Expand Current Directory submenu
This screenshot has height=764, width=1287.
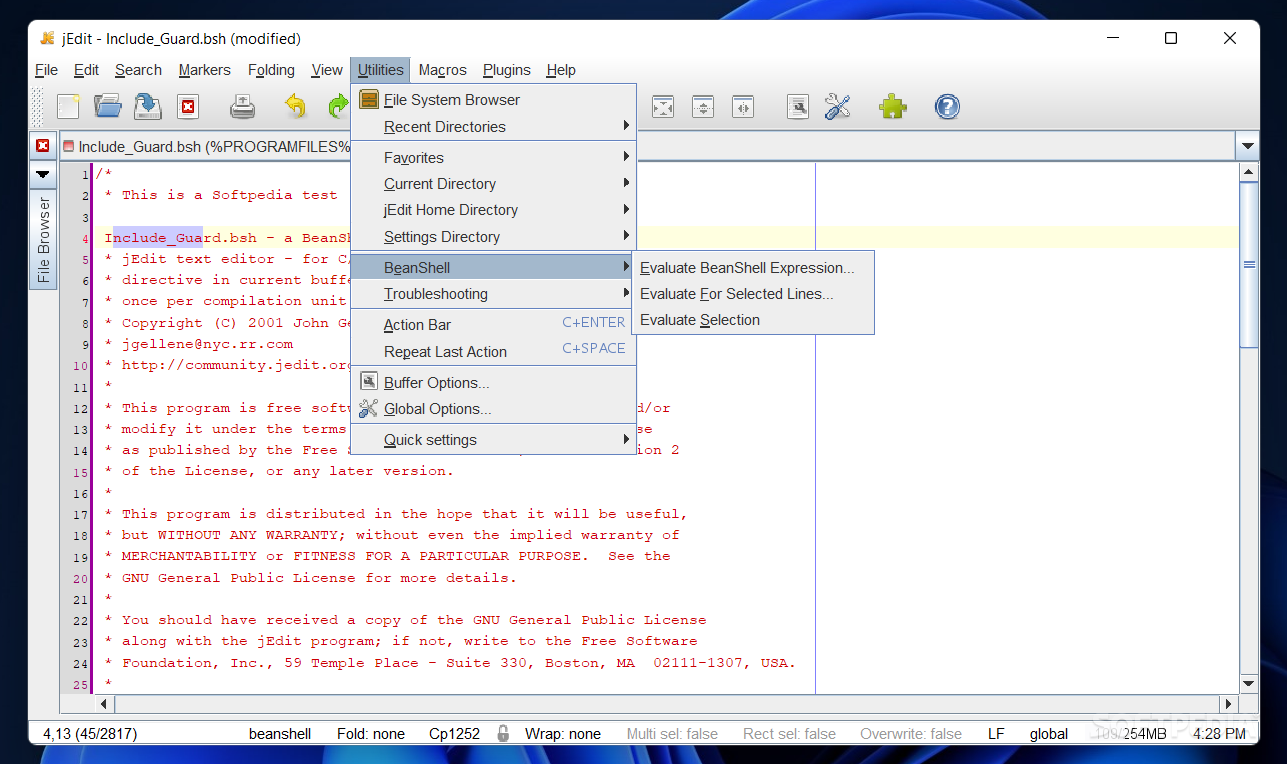[493, 184]
